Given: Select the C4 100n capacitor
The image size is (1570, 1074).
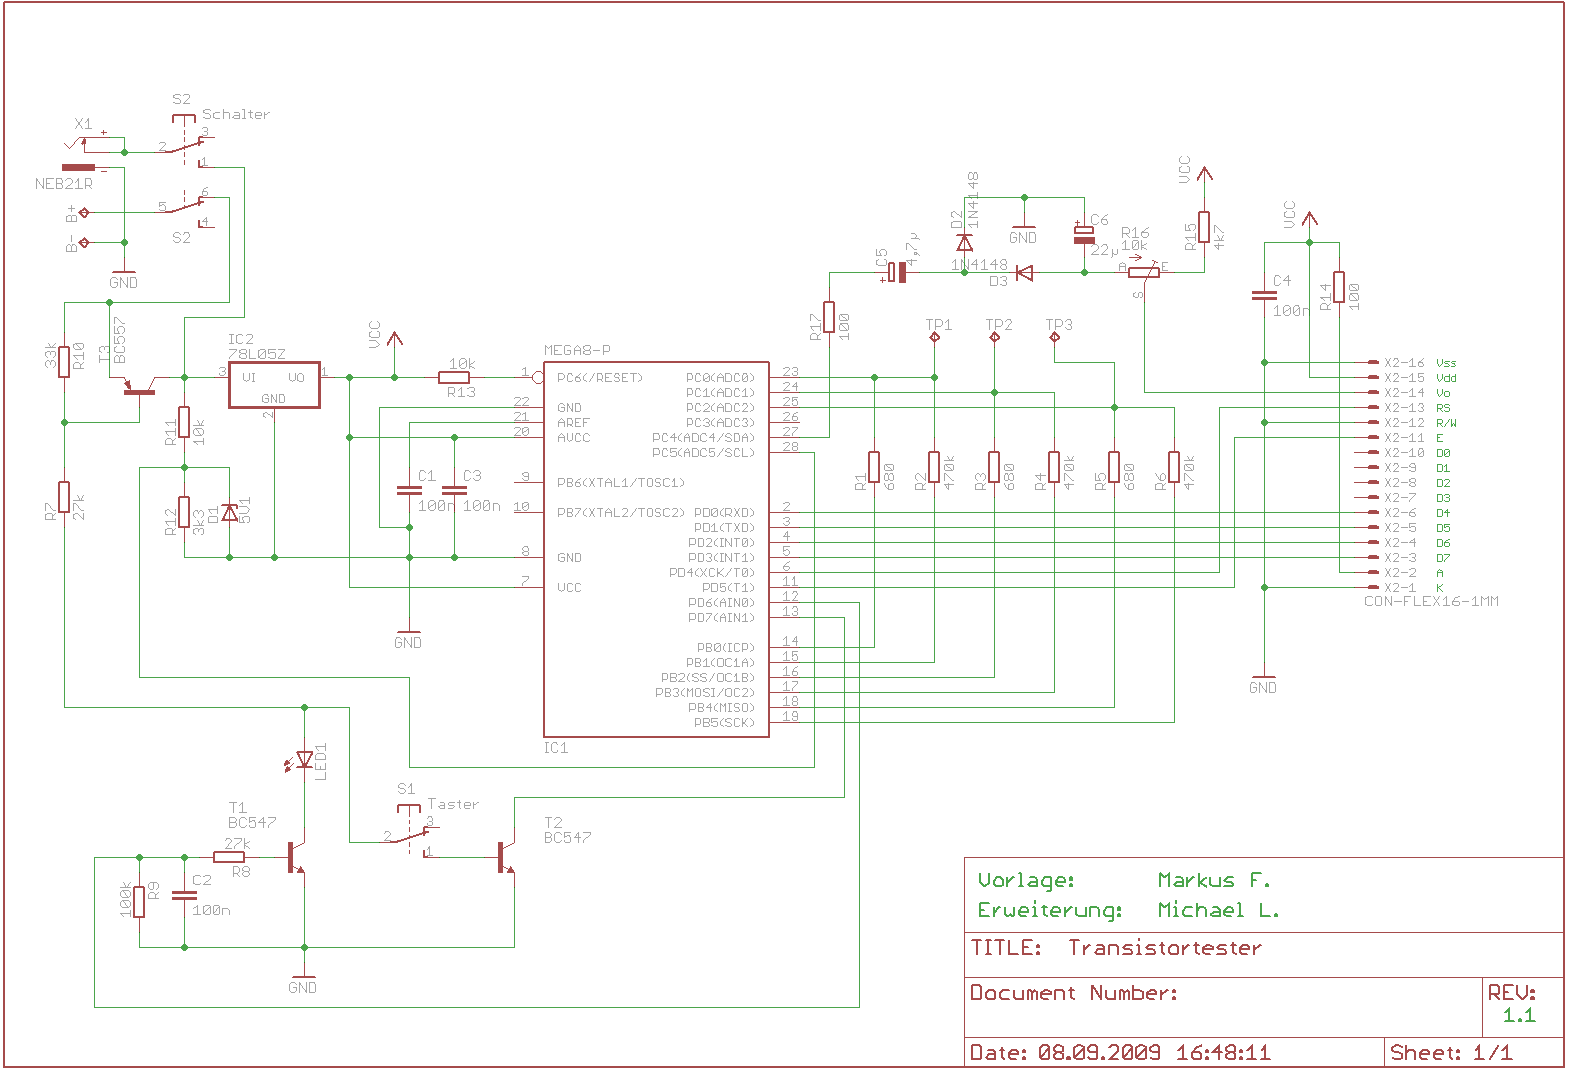Looking at the screenshot, I should [1264, 296].
